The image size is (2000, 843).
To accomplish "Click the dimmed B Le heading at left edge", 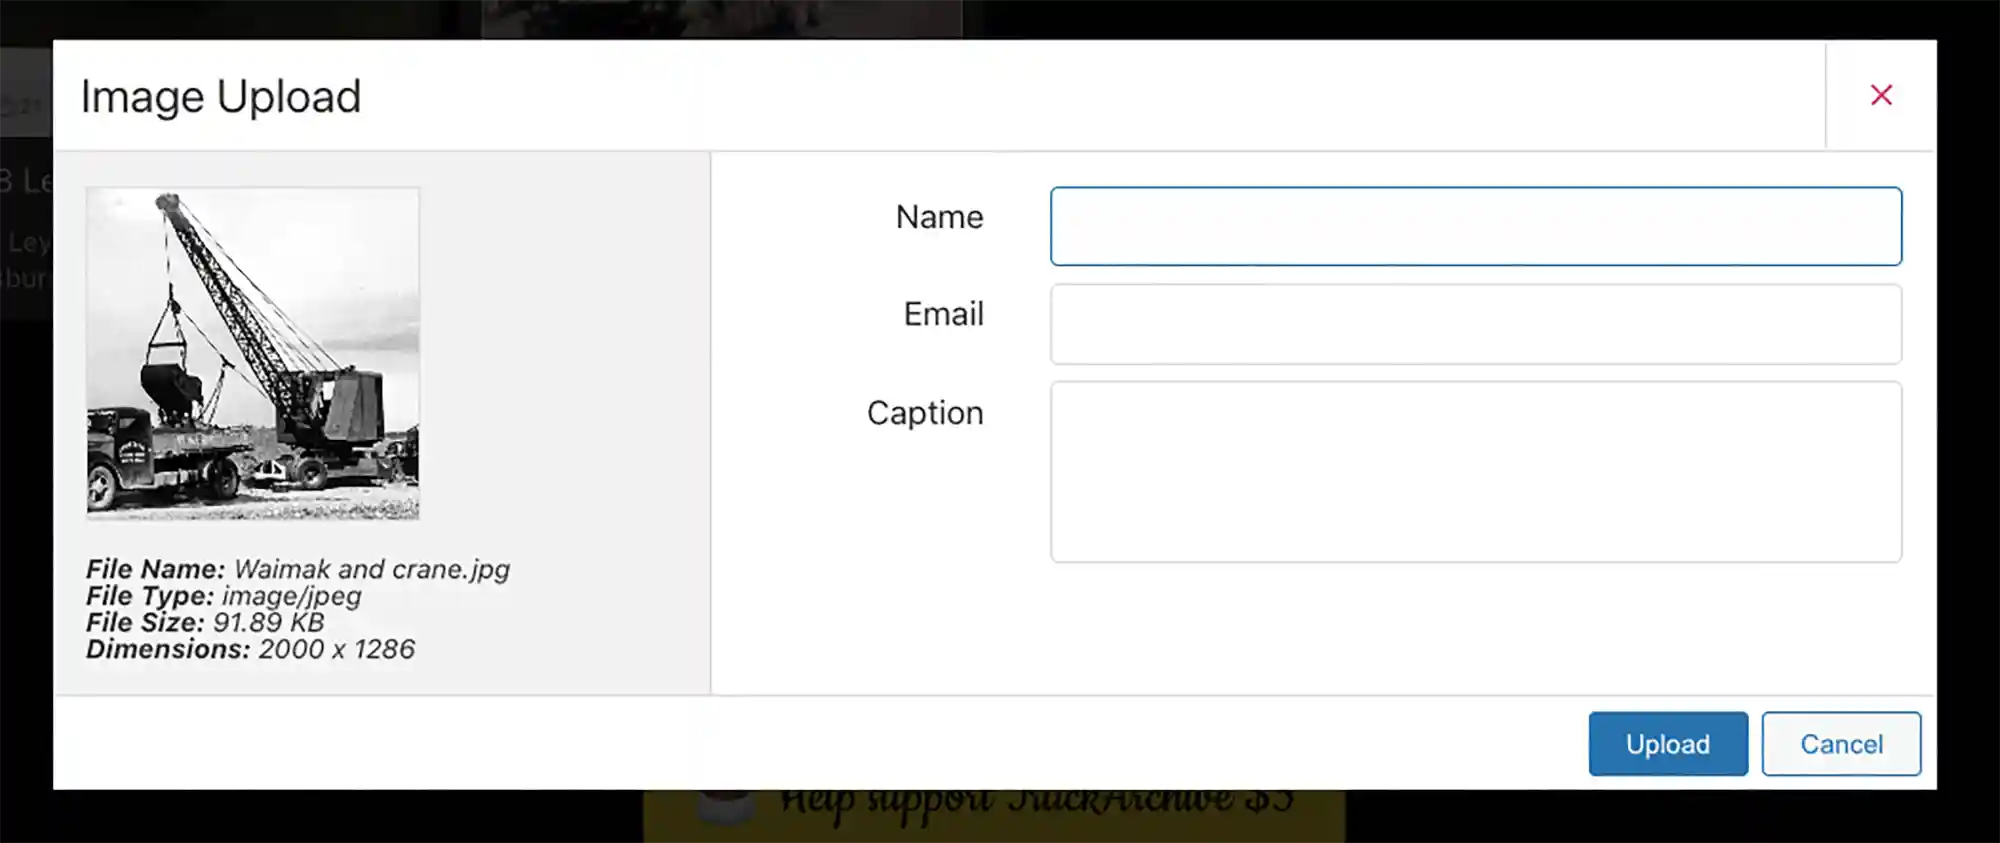I will pyautogui.click(x=26, y=181).
